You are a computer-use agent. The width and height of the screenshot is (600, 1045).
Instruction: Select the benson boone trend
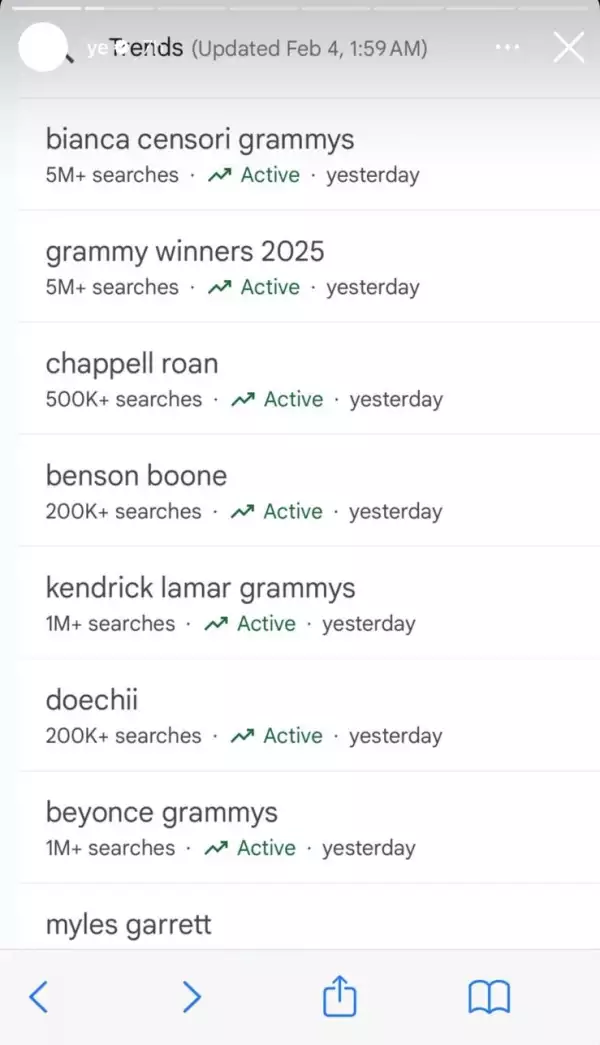click(x=136, y=475)
